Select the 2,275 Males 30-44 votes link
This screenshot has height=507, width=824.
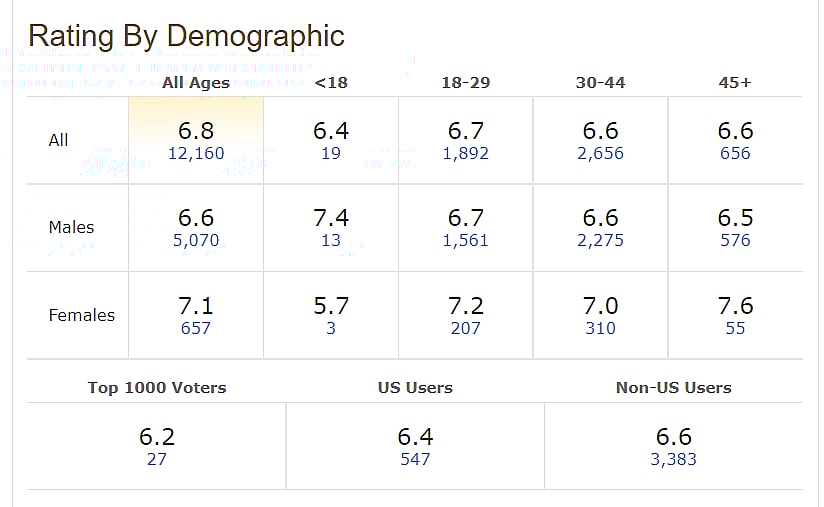click(x=600, y=241)
